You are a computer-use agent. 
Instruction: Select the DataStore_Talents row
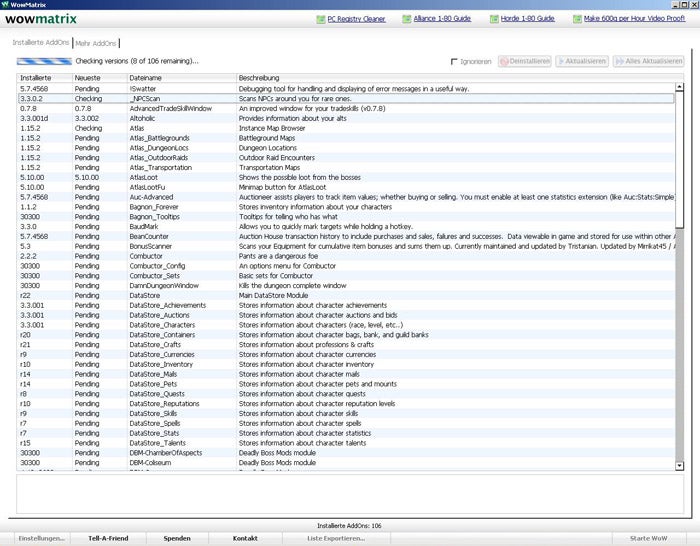point(346,443)
